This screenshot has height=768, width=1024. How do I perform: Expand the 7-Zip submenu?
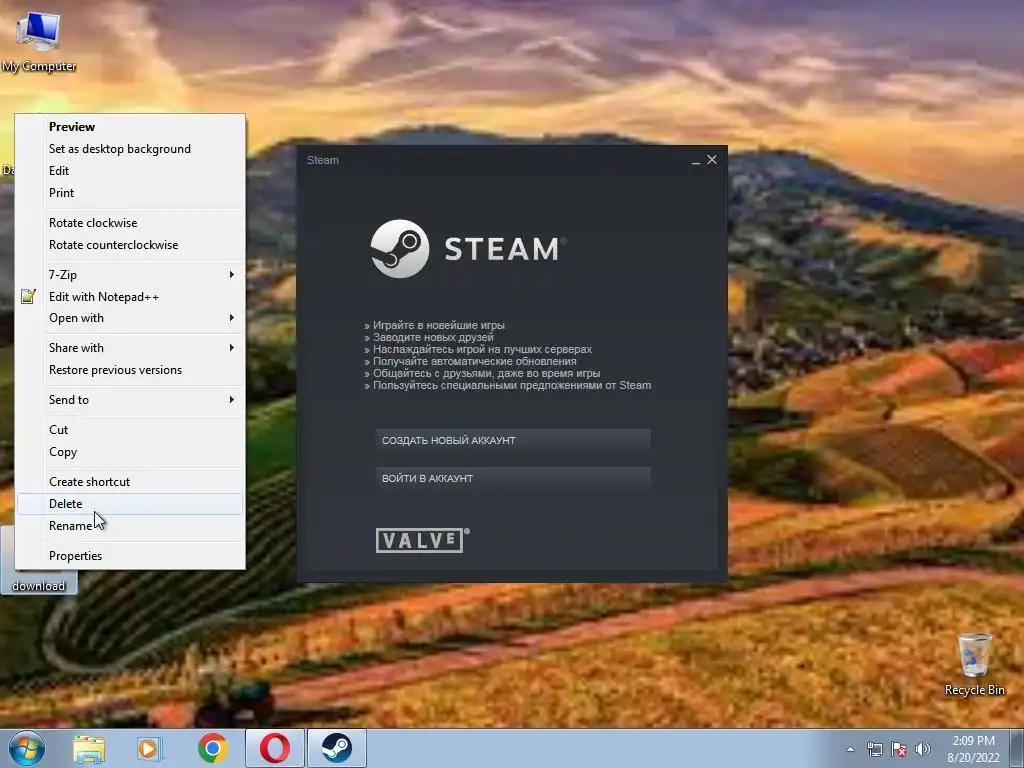[130, 275]
